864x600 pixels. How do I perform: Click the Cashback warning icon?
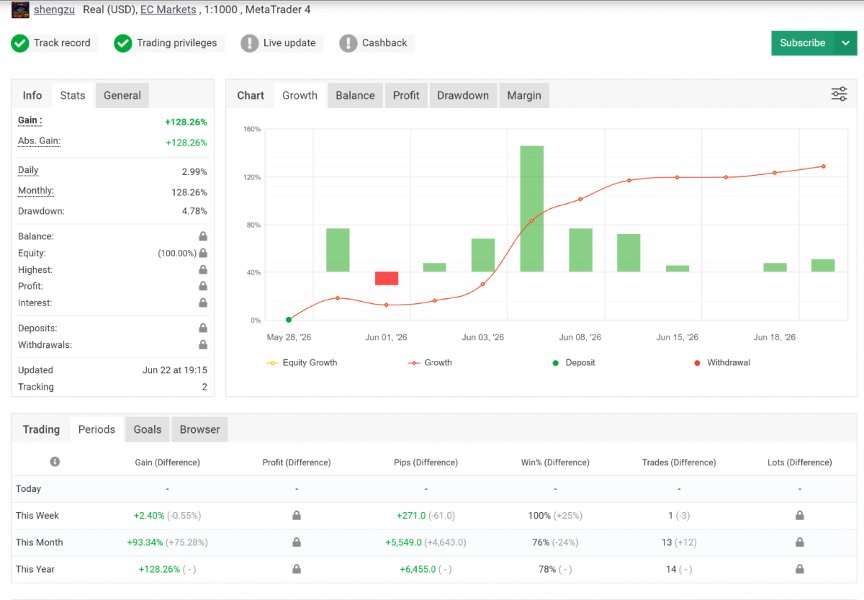(348, 43)
